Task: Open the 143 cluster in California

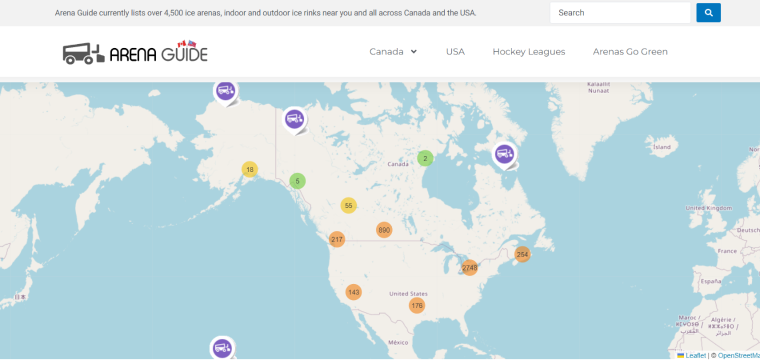Action: coord(353,292)
